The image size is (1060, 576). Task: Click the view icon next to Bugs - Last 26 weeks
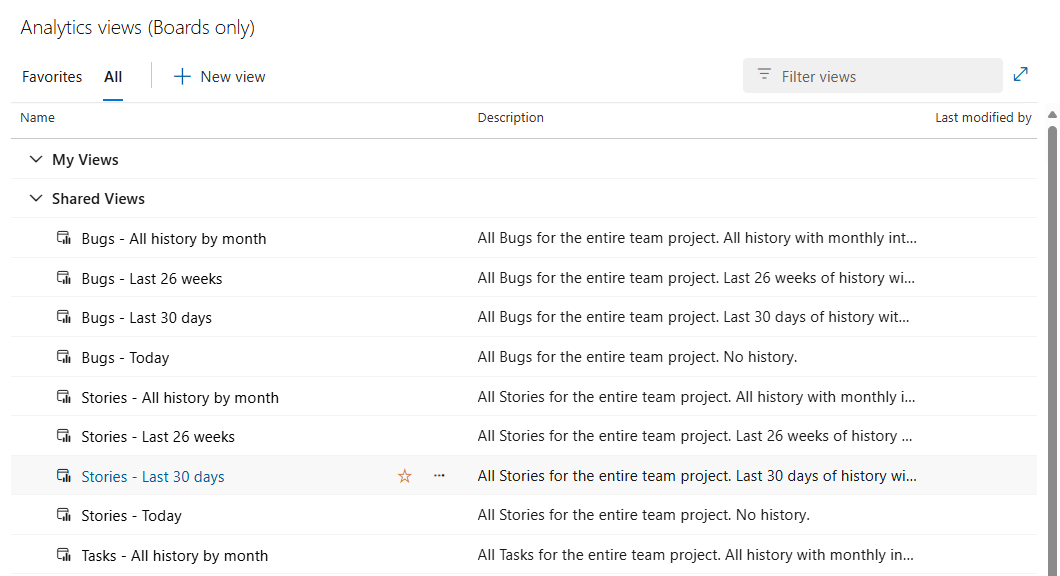[64, 278]
